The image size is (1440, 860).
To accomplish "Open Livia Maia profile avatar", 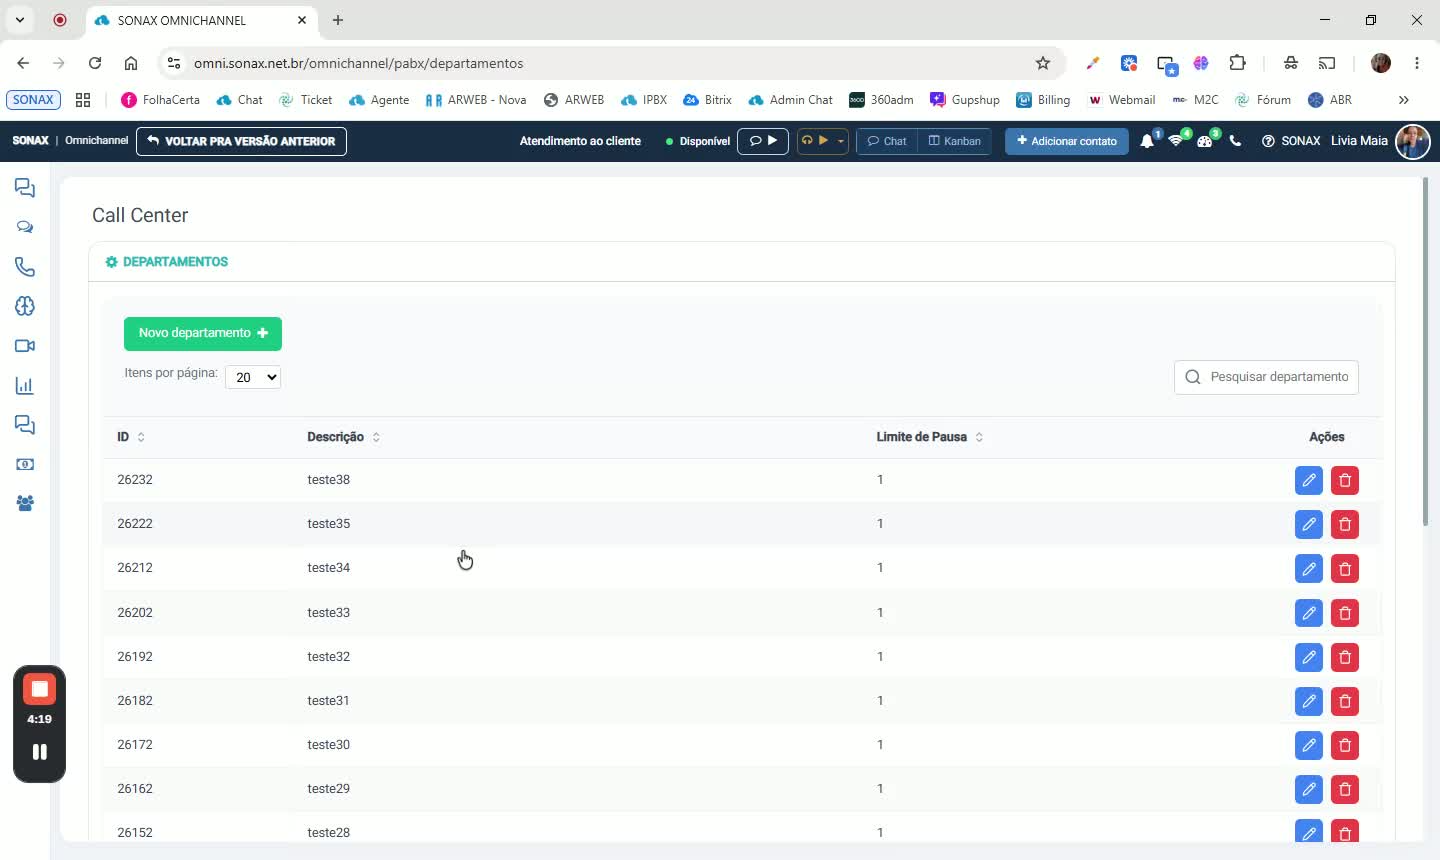I will [1412, 141].
